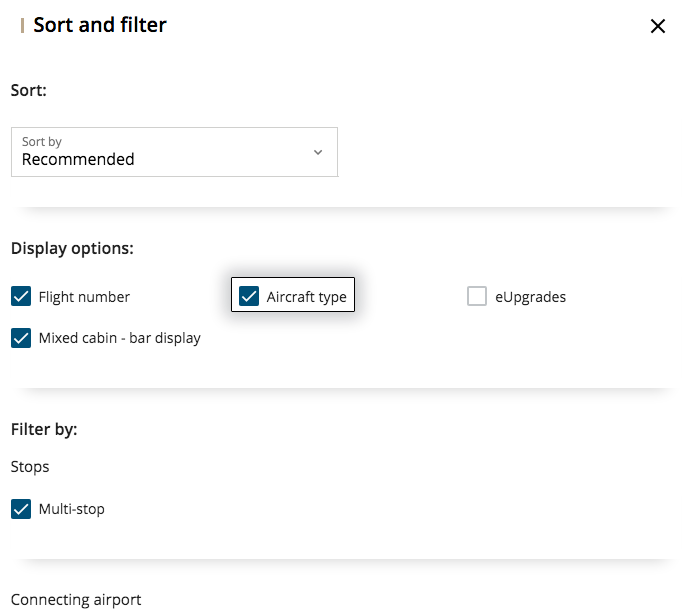Image resolution: width=683 pixels, height=616 pixels.
Task: Click the eUpgrades label text
Action: point(530,297)
